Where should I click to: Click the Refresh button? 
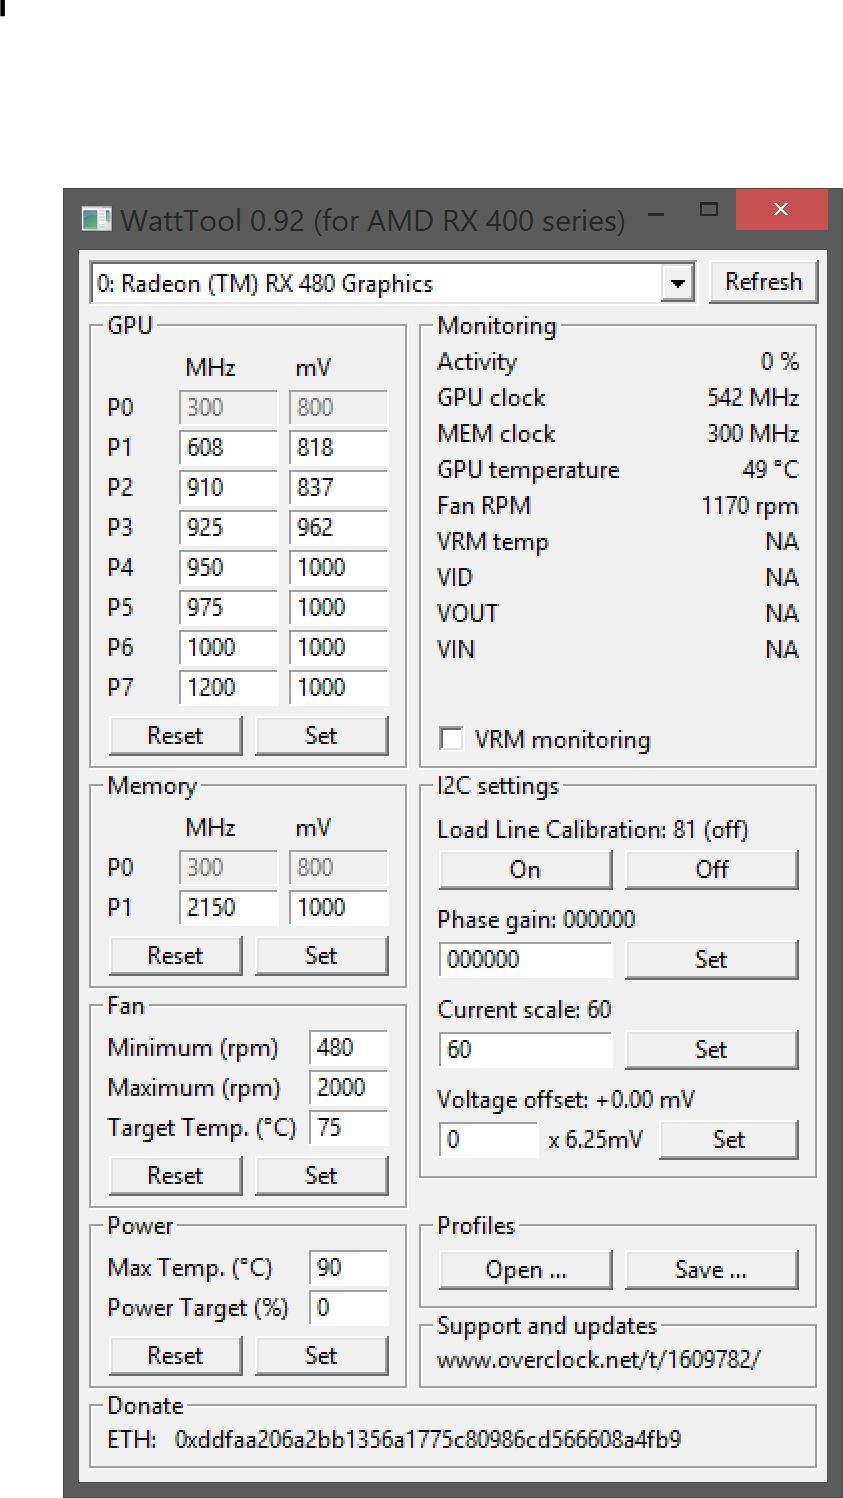763,282
